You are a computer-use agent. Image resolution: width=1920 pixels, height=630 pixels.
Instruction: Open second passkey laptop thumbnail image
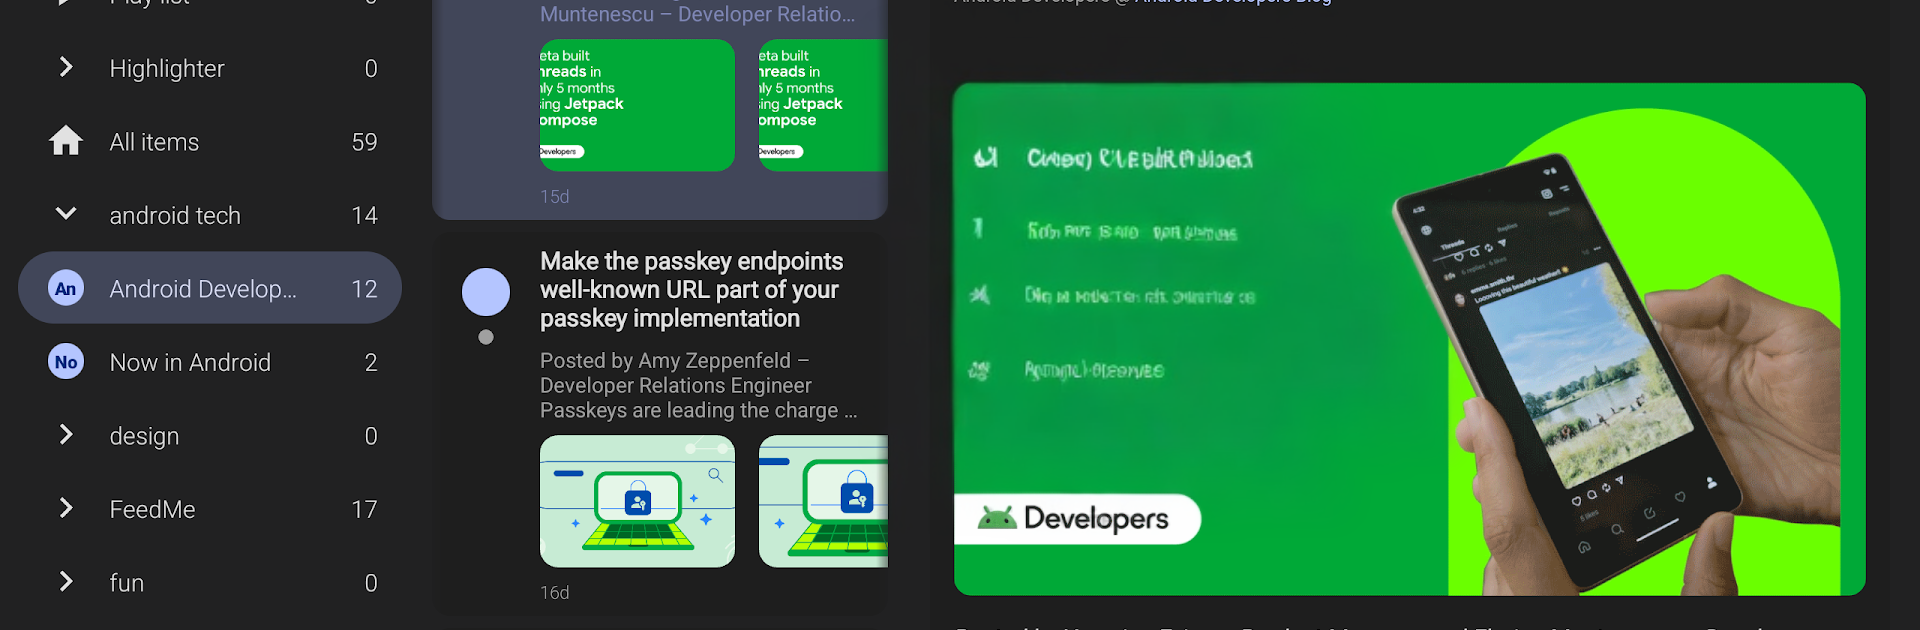click(823, 501)
